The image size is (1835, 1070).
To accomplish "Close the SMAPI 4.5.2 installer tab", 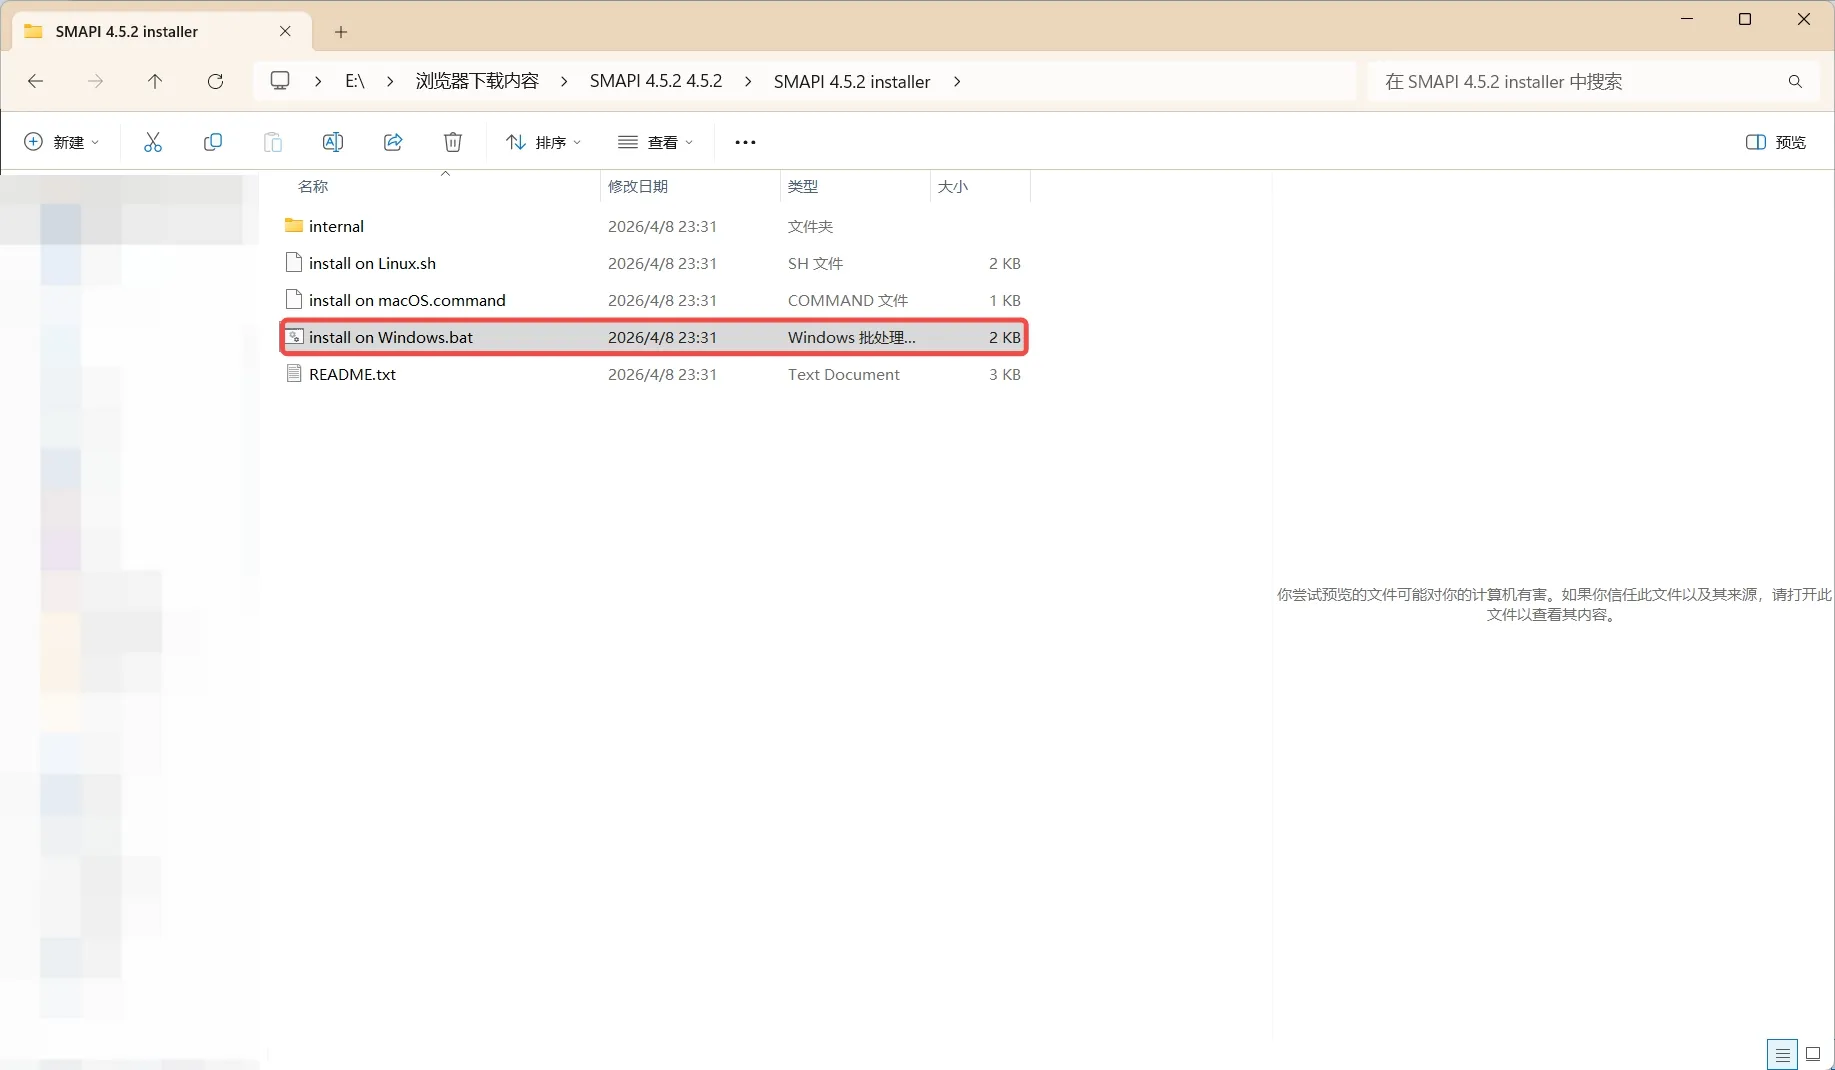I will point(285,31).
